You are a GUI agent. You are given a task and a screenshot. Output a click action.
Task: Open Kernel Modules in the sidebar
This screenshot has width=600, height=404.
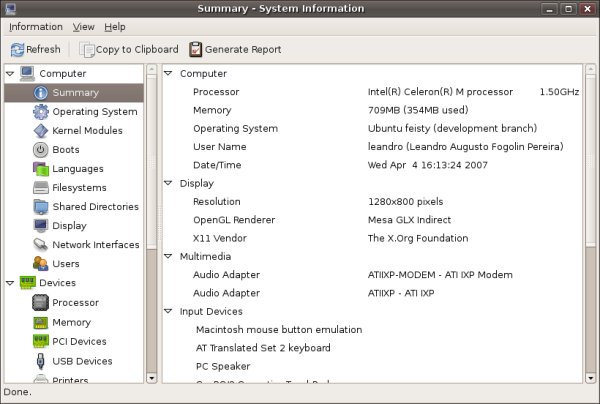[87, 131]
